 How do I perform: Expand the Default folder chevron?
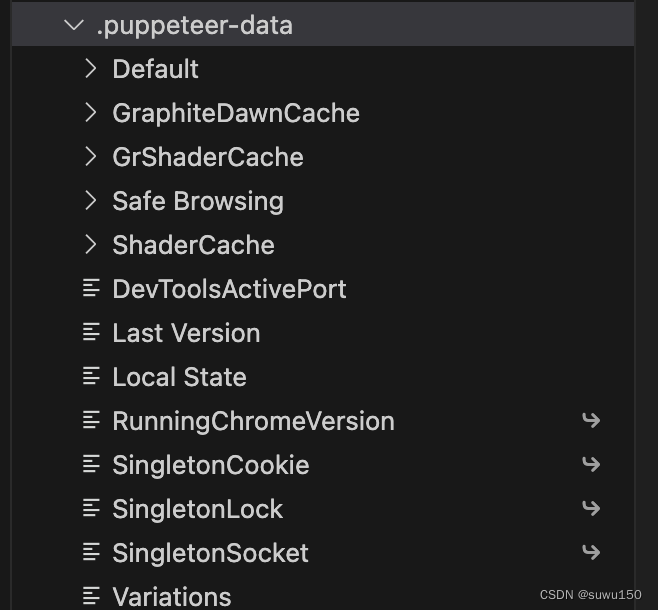[x=91, y=69]
